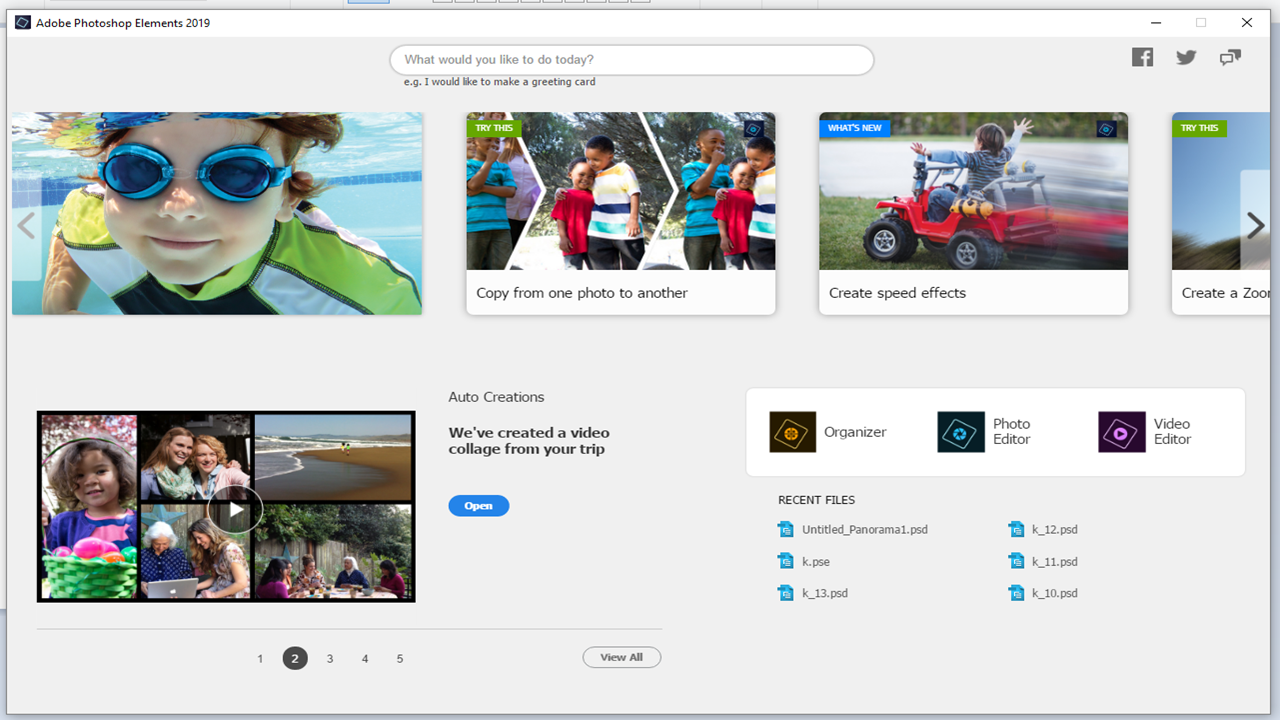This screenshot has width=1280, height=720.
Task: Click the camera icon on Create speed effects card
Action: pos(1104,128)
